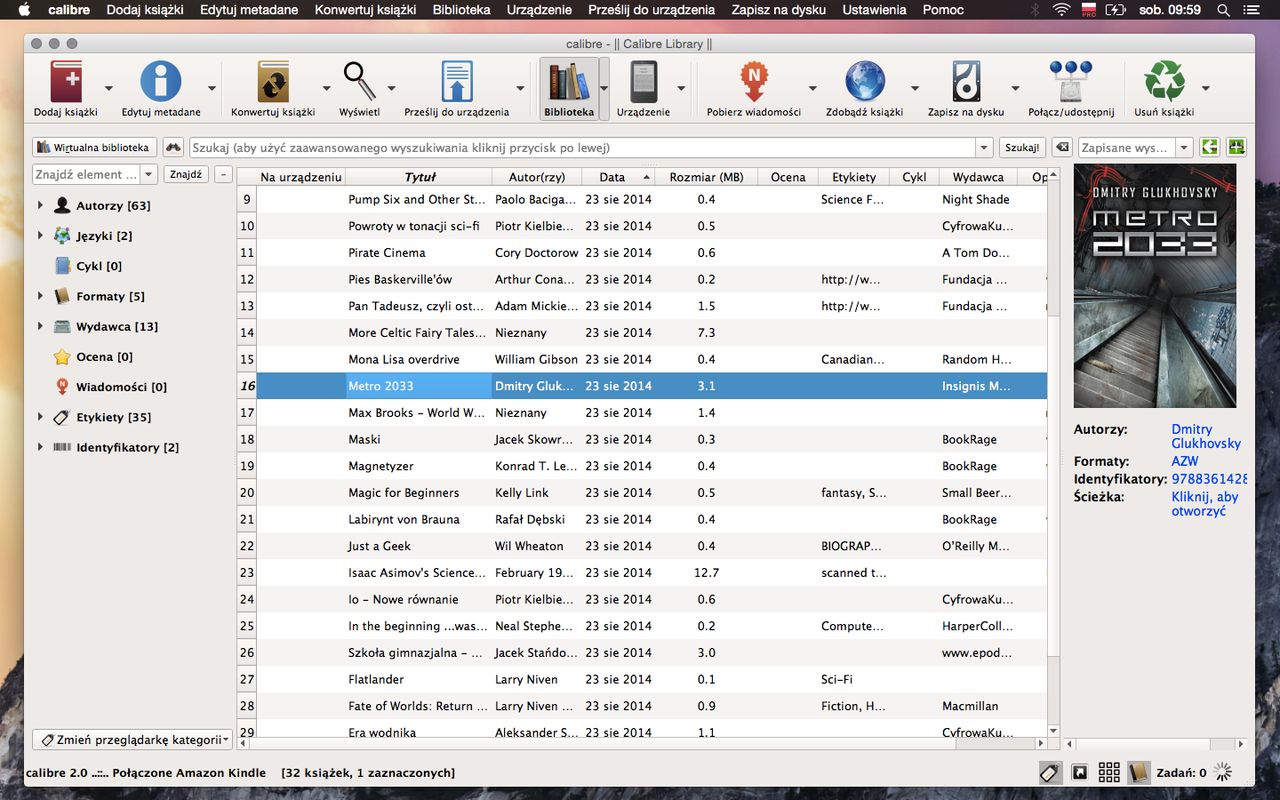The height and width of the screenshot is (800, 1280).
Task: Click the Cykl category icon
Action: tap(62, 266)
